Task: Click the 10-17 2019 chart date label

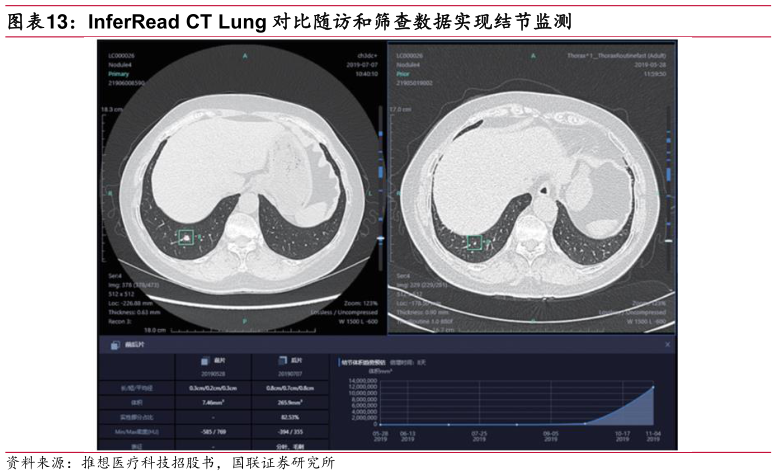Action: tap(622, 436)
